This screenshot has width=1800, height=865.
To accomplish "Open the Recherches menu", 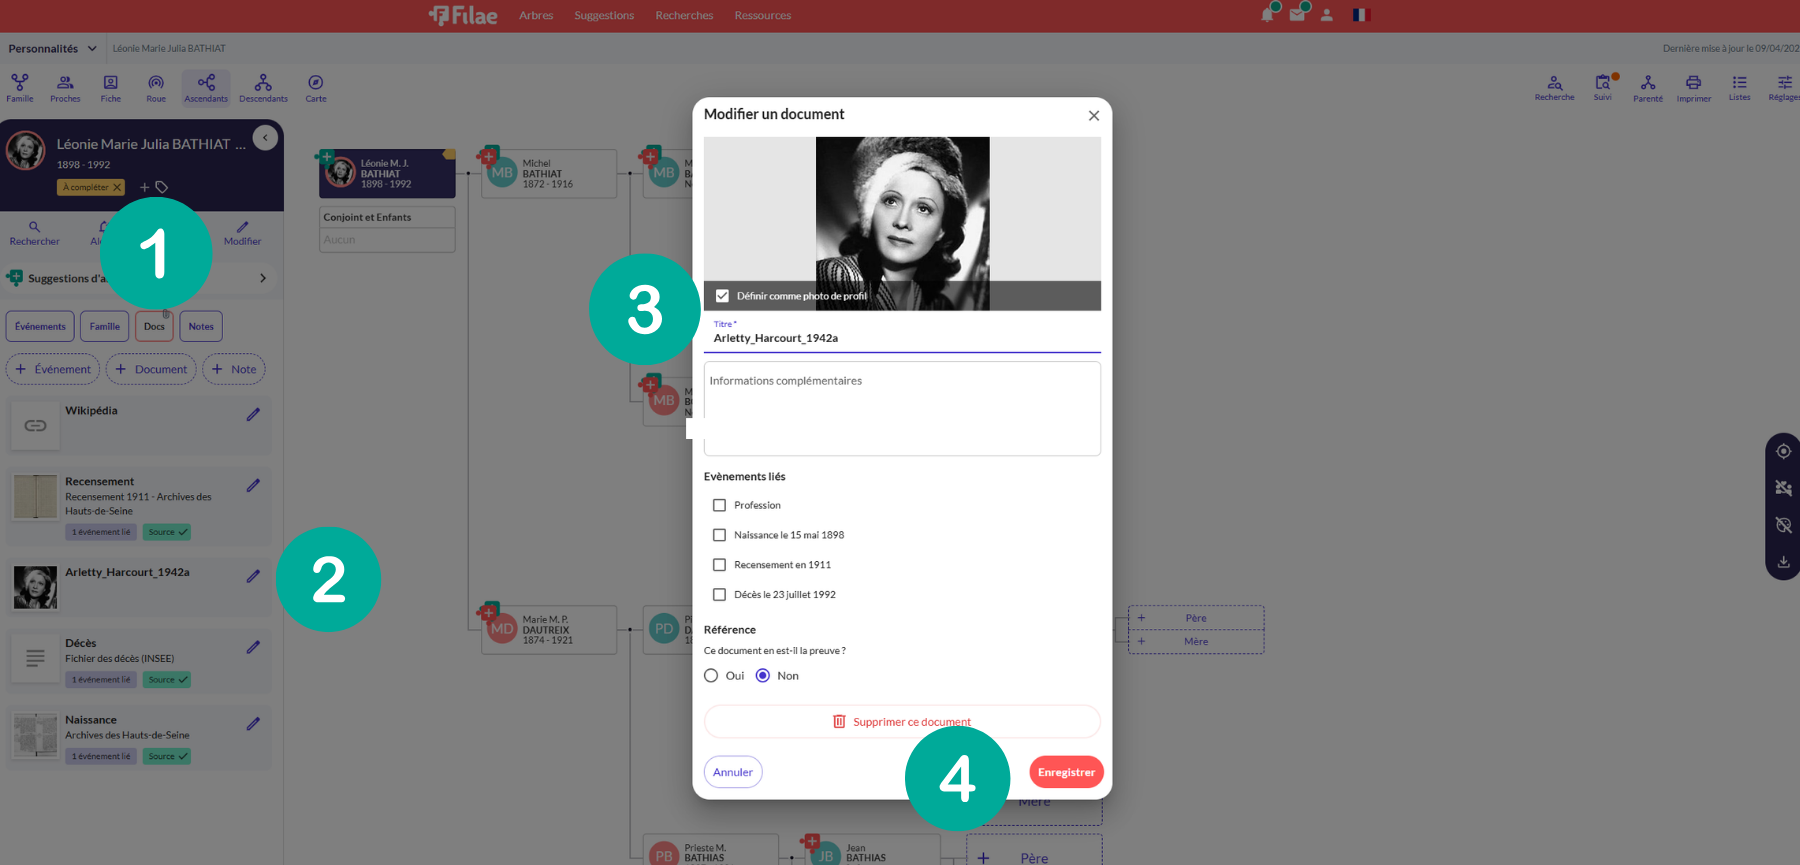I will click(x=684, y=15).
